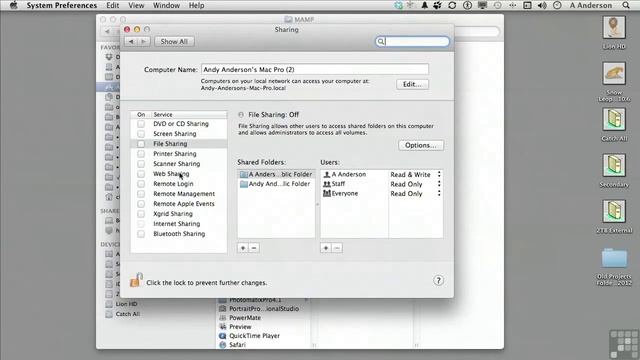
Task: Open Spotlight search in menu bar
Action: (x=626, y=5)
